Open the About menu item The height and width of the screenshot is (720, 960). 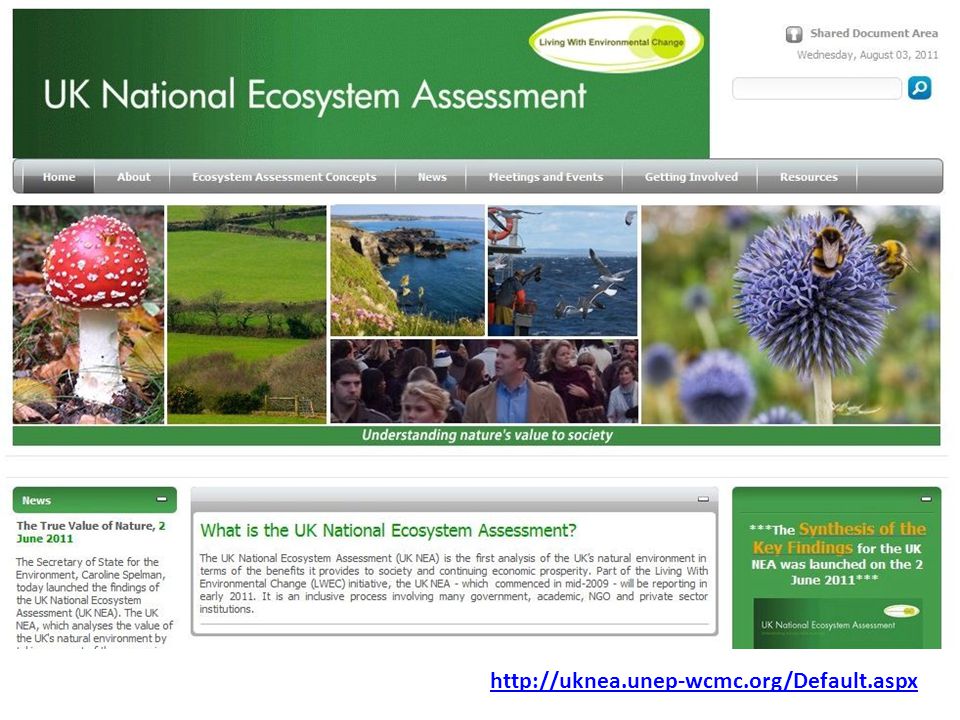pos(133,177)
